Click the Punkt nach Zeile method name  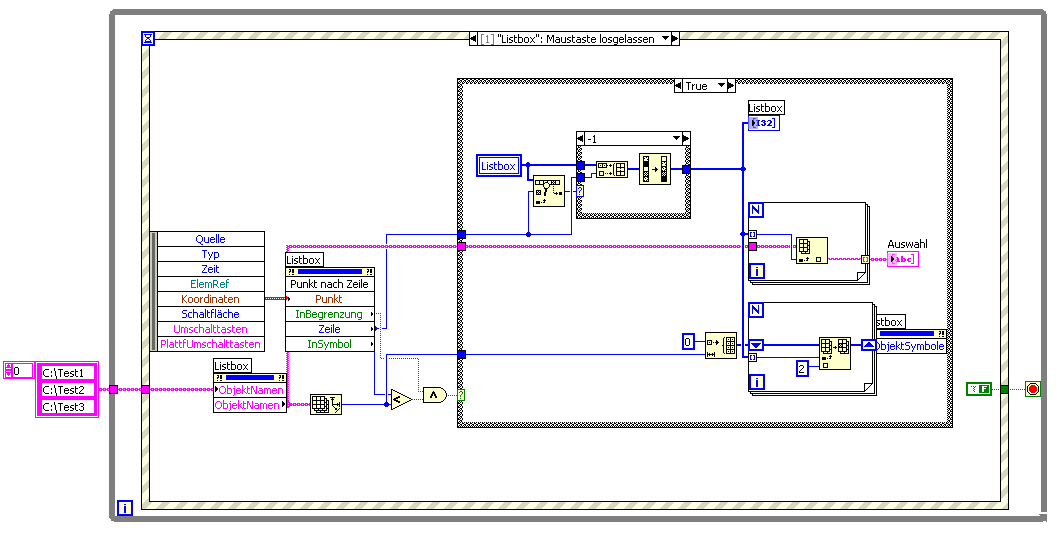coord(330,284)
